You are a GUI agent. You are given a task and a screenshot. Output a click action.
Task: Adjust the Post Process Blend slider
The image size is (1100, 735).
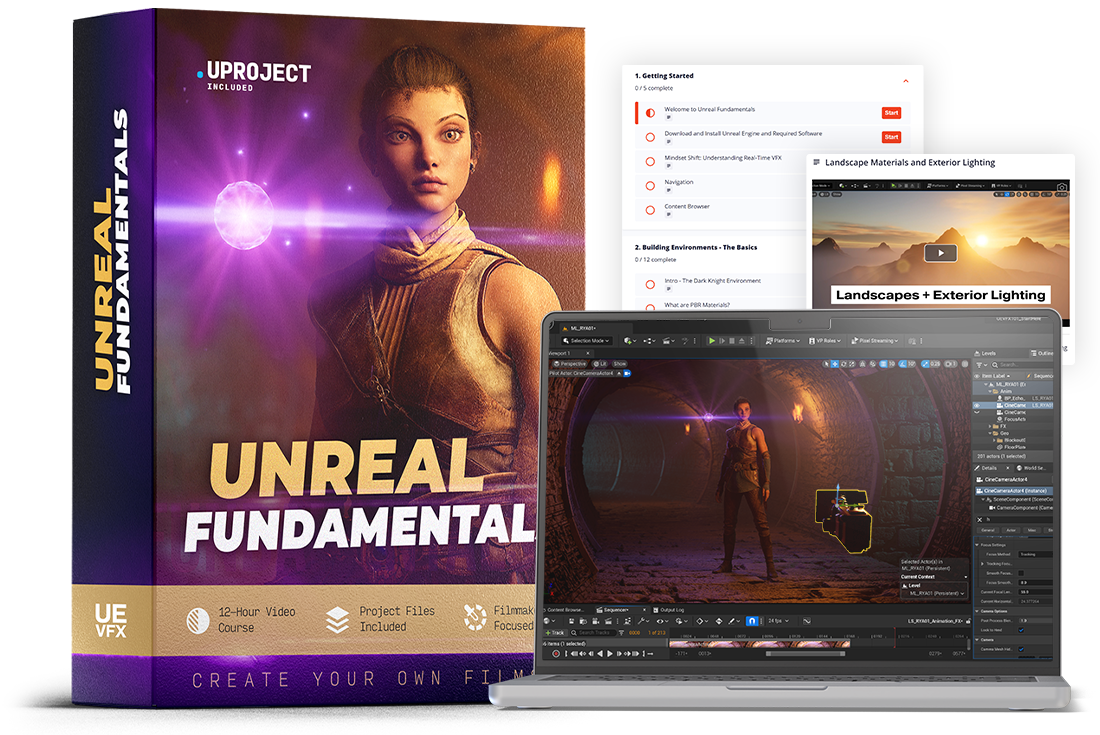1023,621
